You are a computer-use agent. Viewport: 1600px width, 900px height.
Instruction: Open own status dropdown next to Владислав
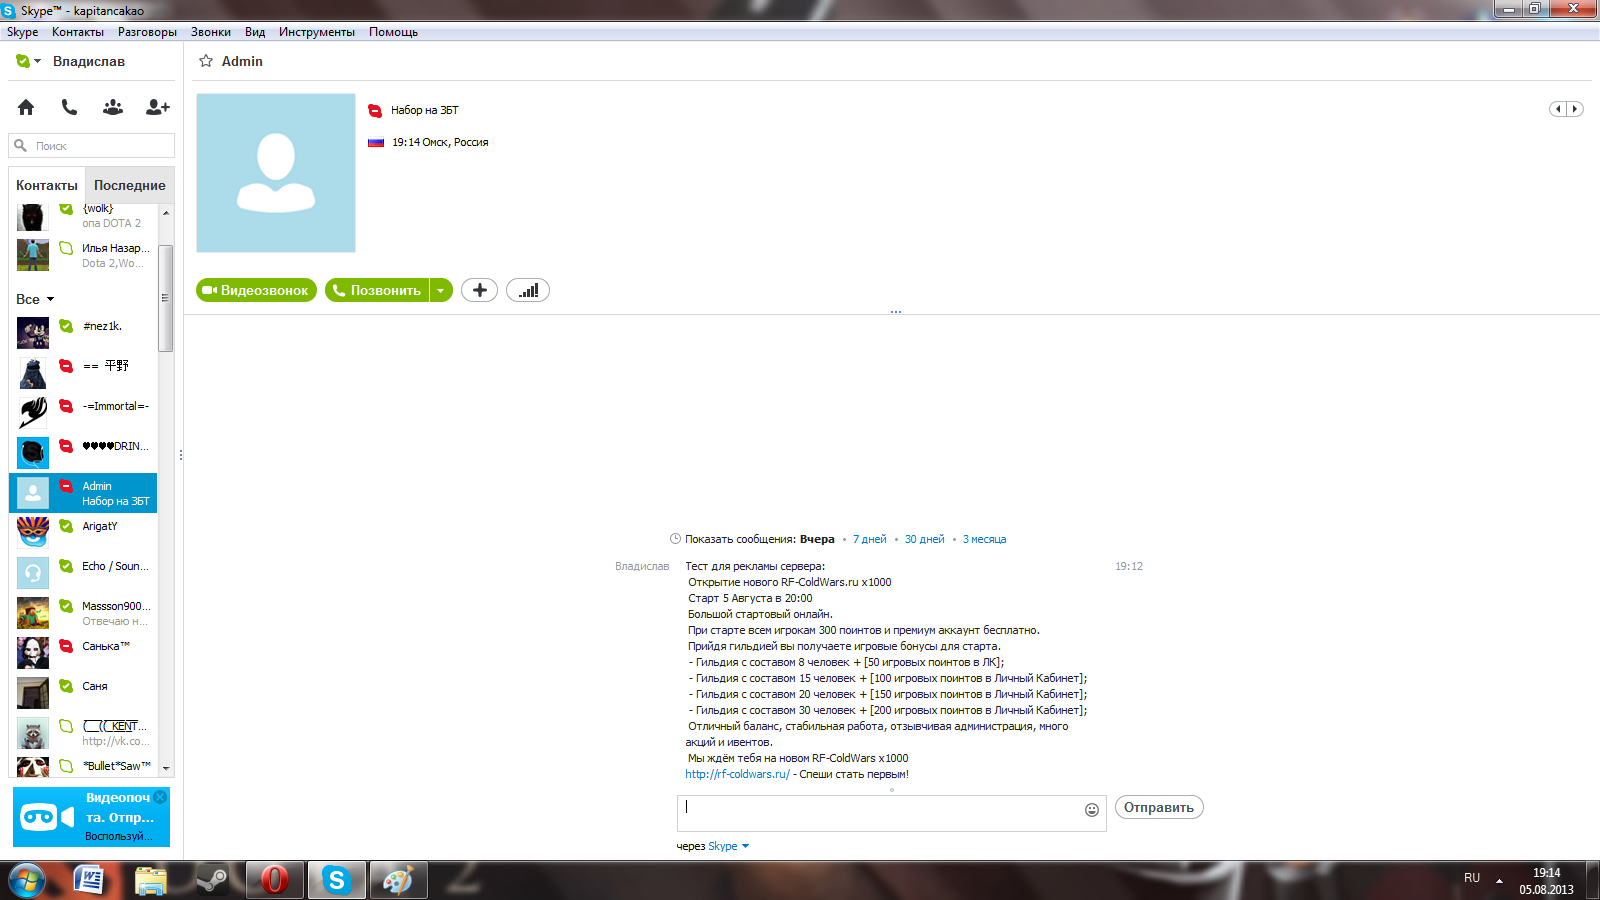click(x=28, y=61)
